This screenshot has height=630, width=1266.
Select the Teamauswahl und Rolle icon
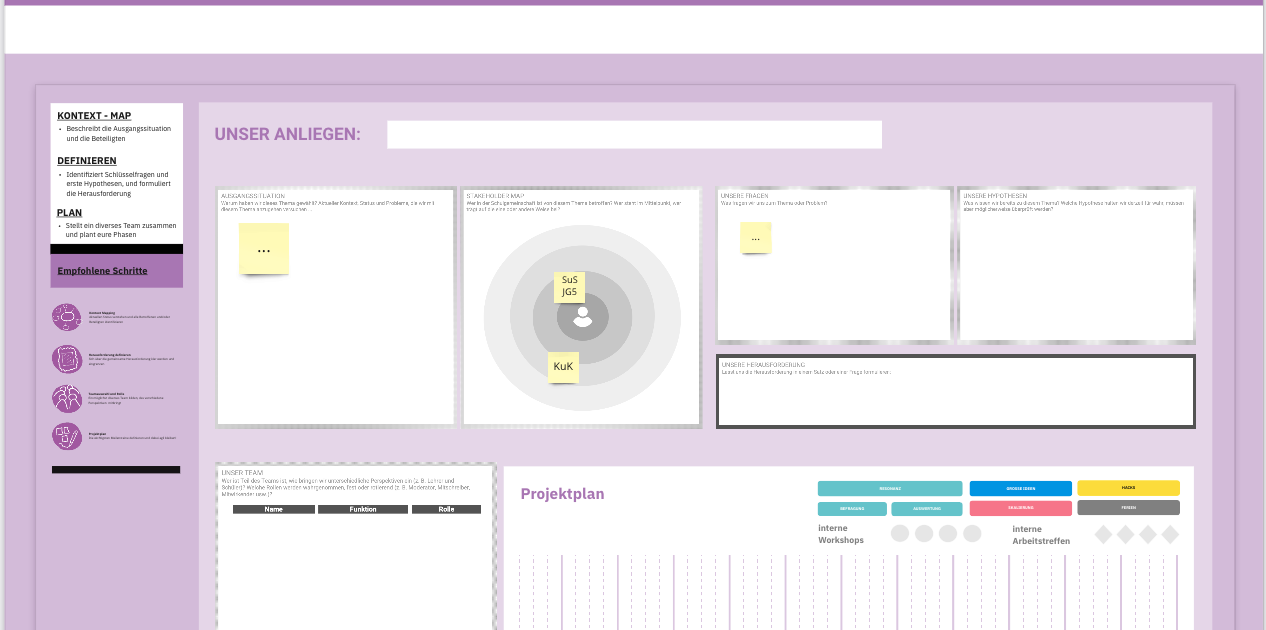(67, 398)
